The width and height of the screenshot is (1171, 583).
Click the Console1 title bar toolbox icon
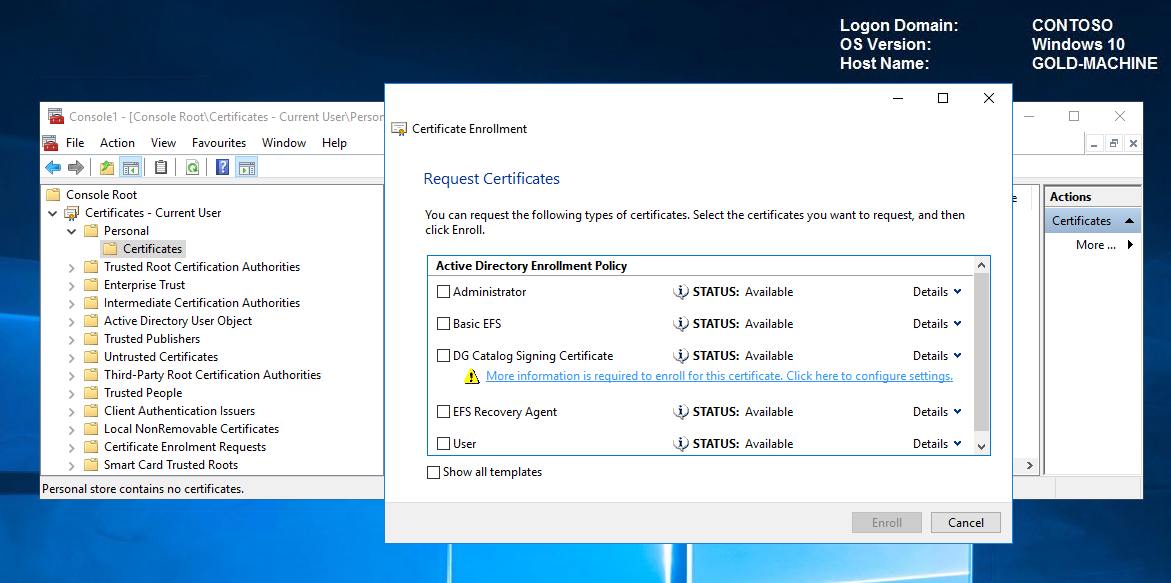coord(55,116)
